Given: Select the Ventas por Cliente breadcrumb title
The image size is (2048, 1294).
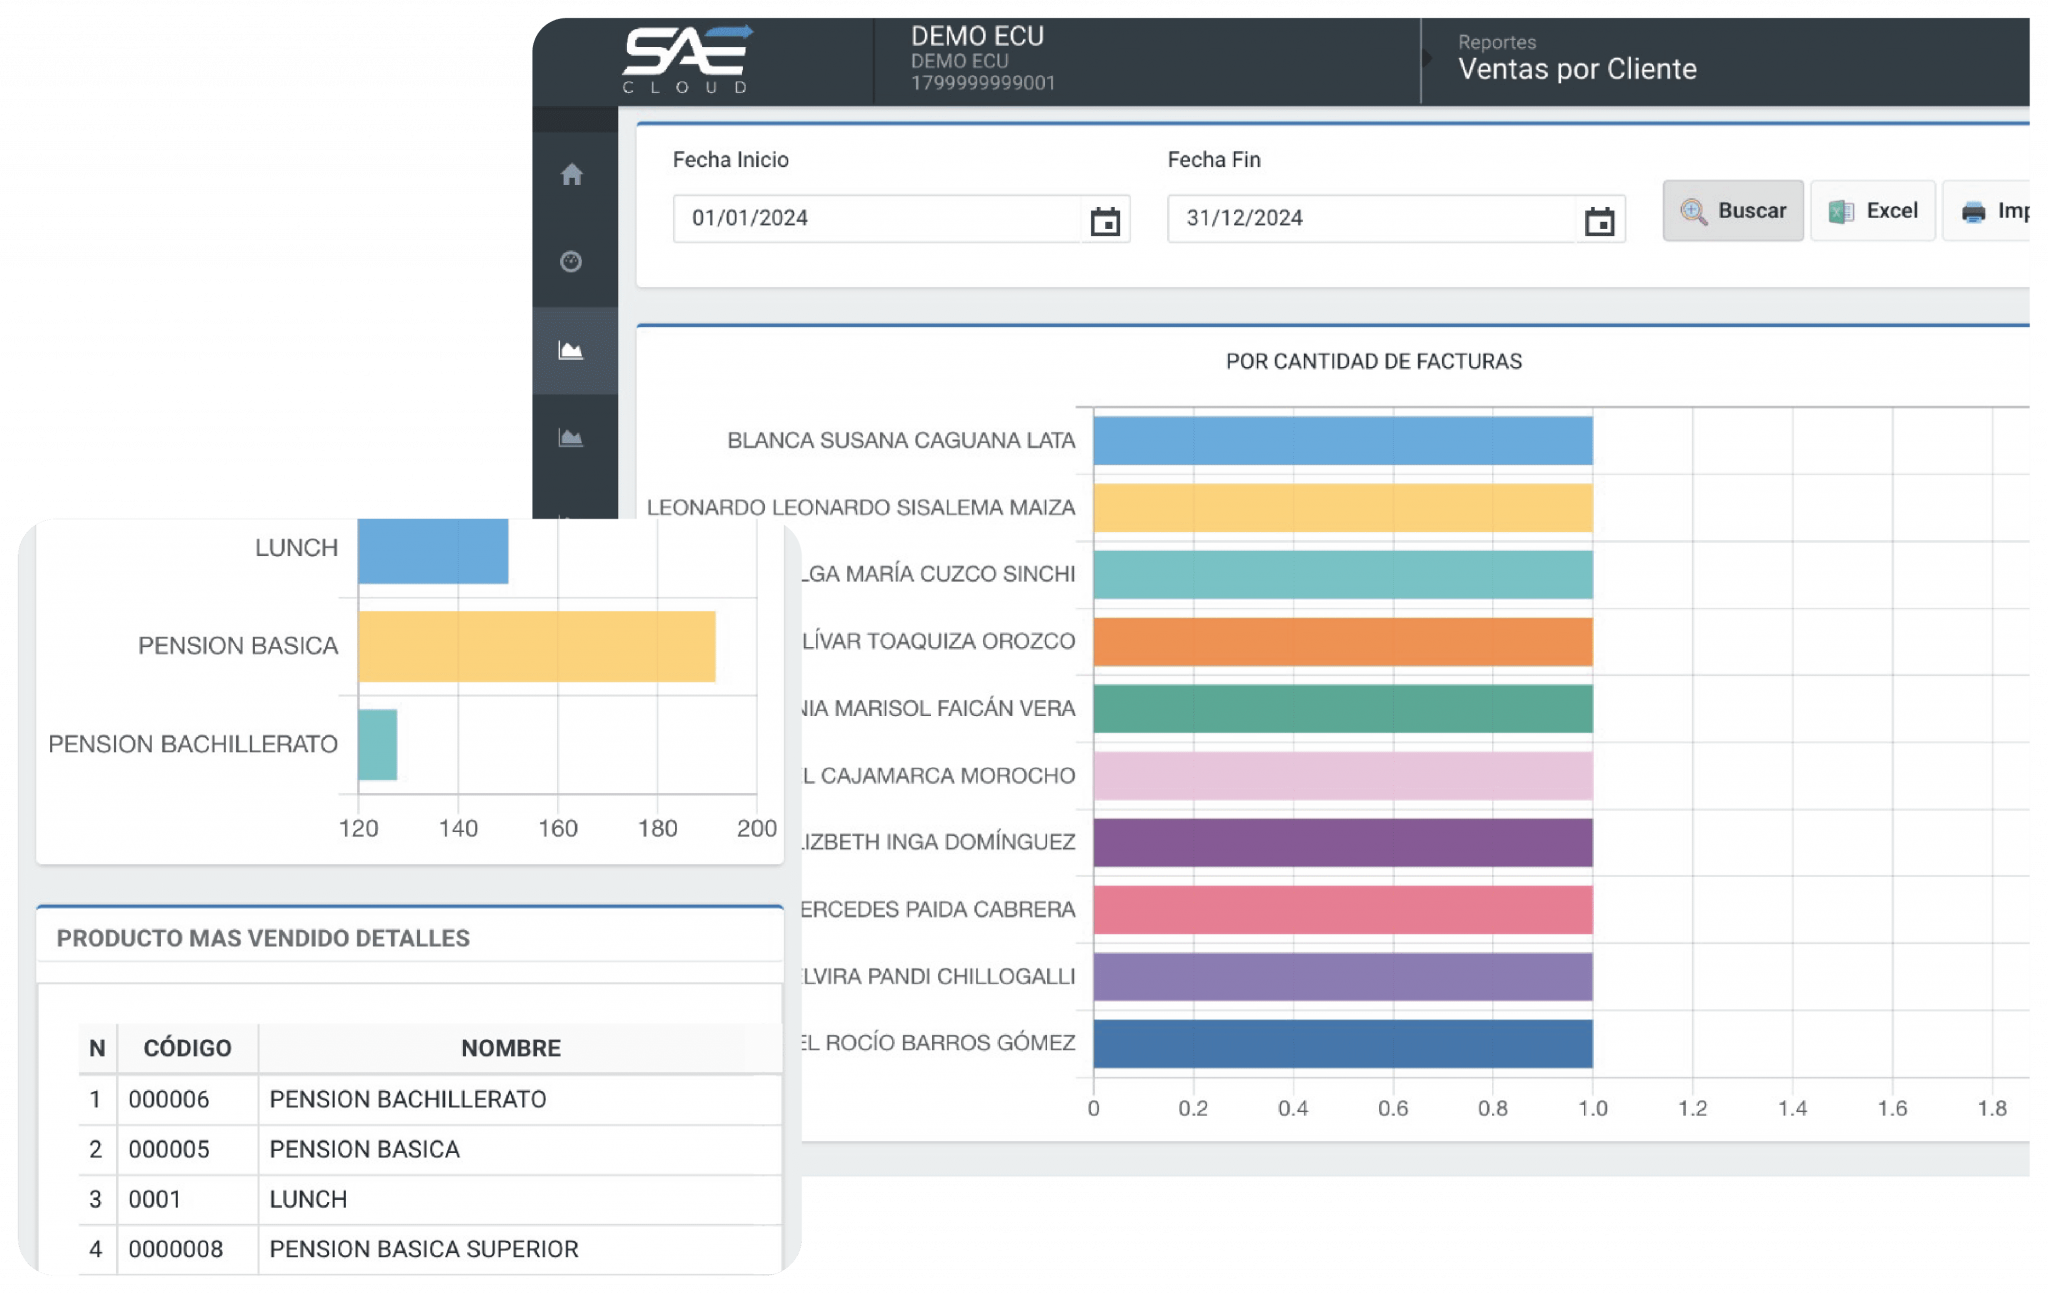Looking at the screenshot, I should tap(1576, 69).
